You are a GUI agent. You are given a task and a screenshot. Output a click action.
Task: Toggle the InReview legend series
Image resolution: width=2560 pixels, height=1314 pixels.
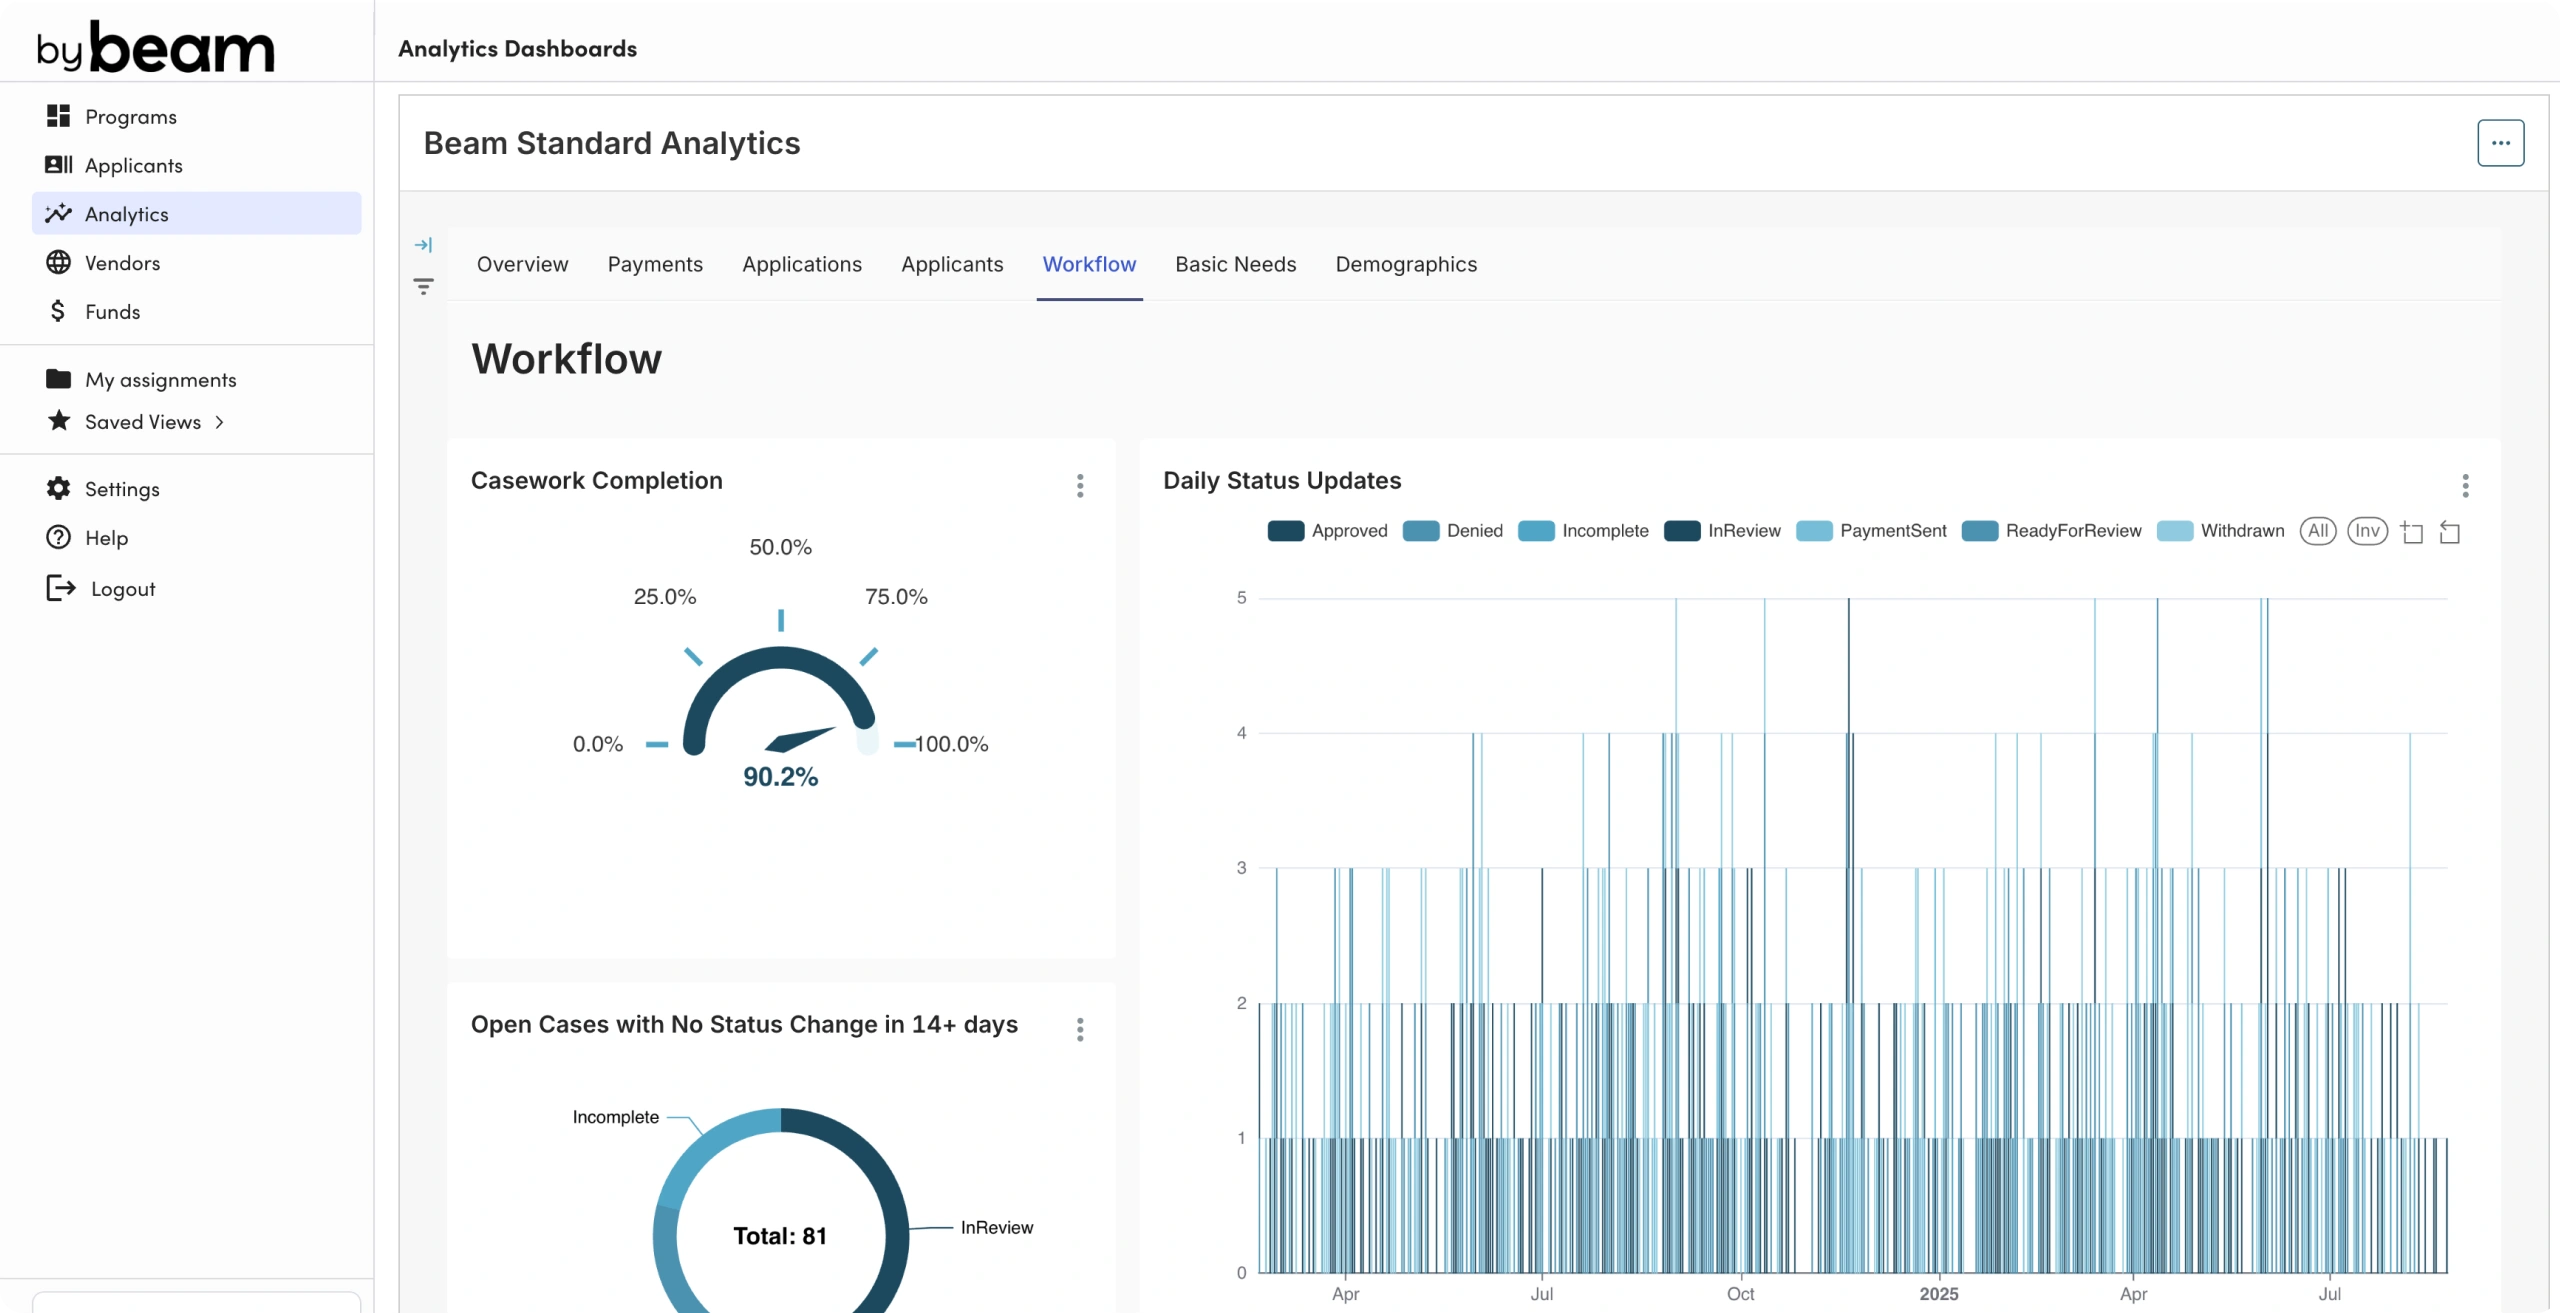point(1722,531)
